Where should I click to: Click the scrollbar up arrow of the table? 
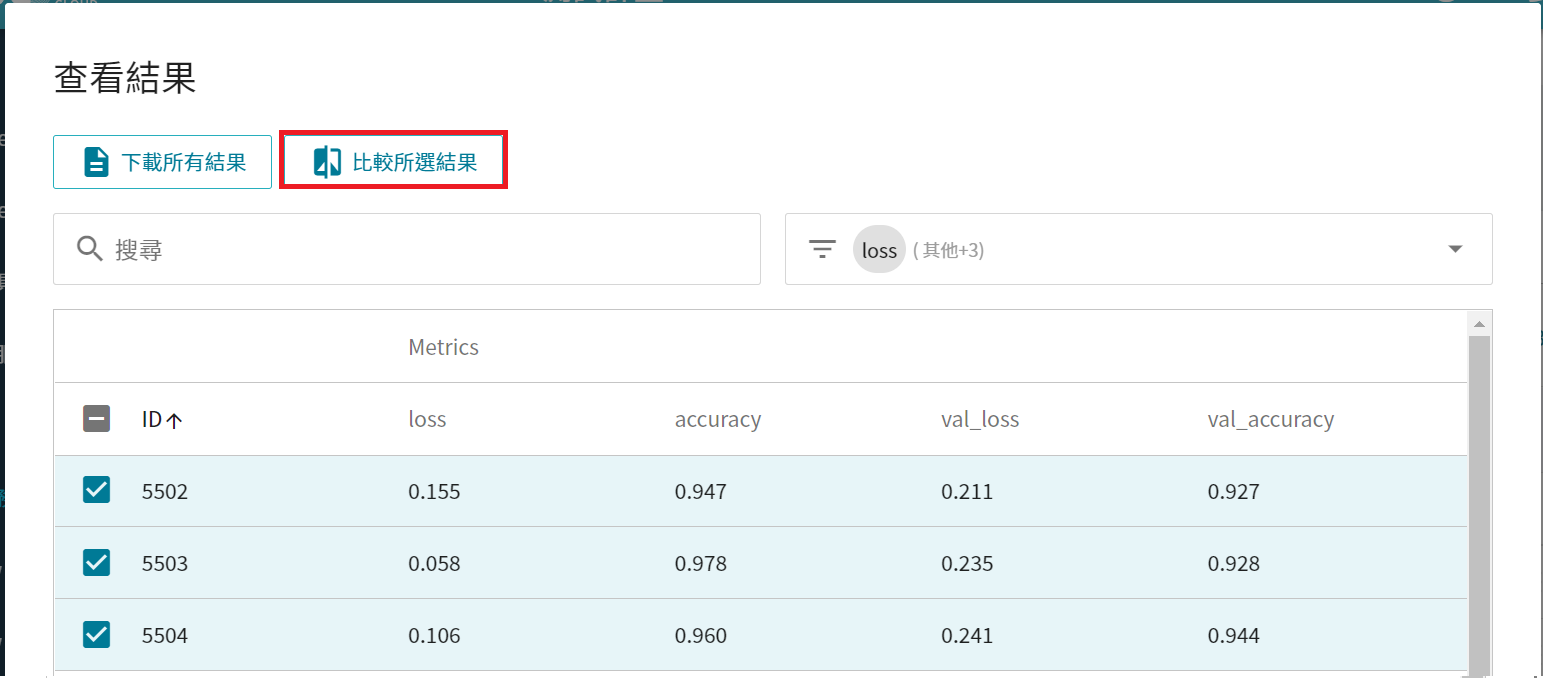coord(1479,324)
